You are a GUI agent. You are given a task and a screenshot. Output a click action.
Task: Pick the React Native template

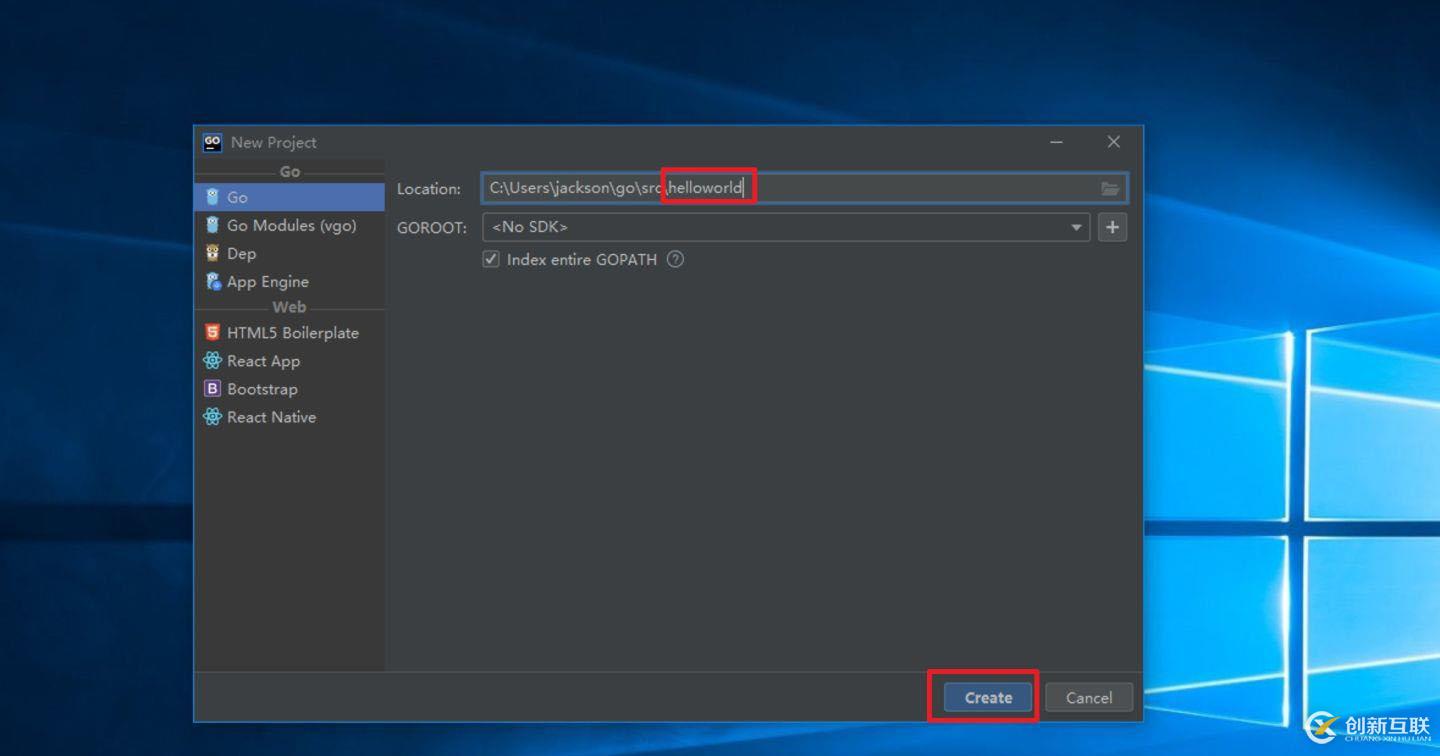(x=289, y=416)
